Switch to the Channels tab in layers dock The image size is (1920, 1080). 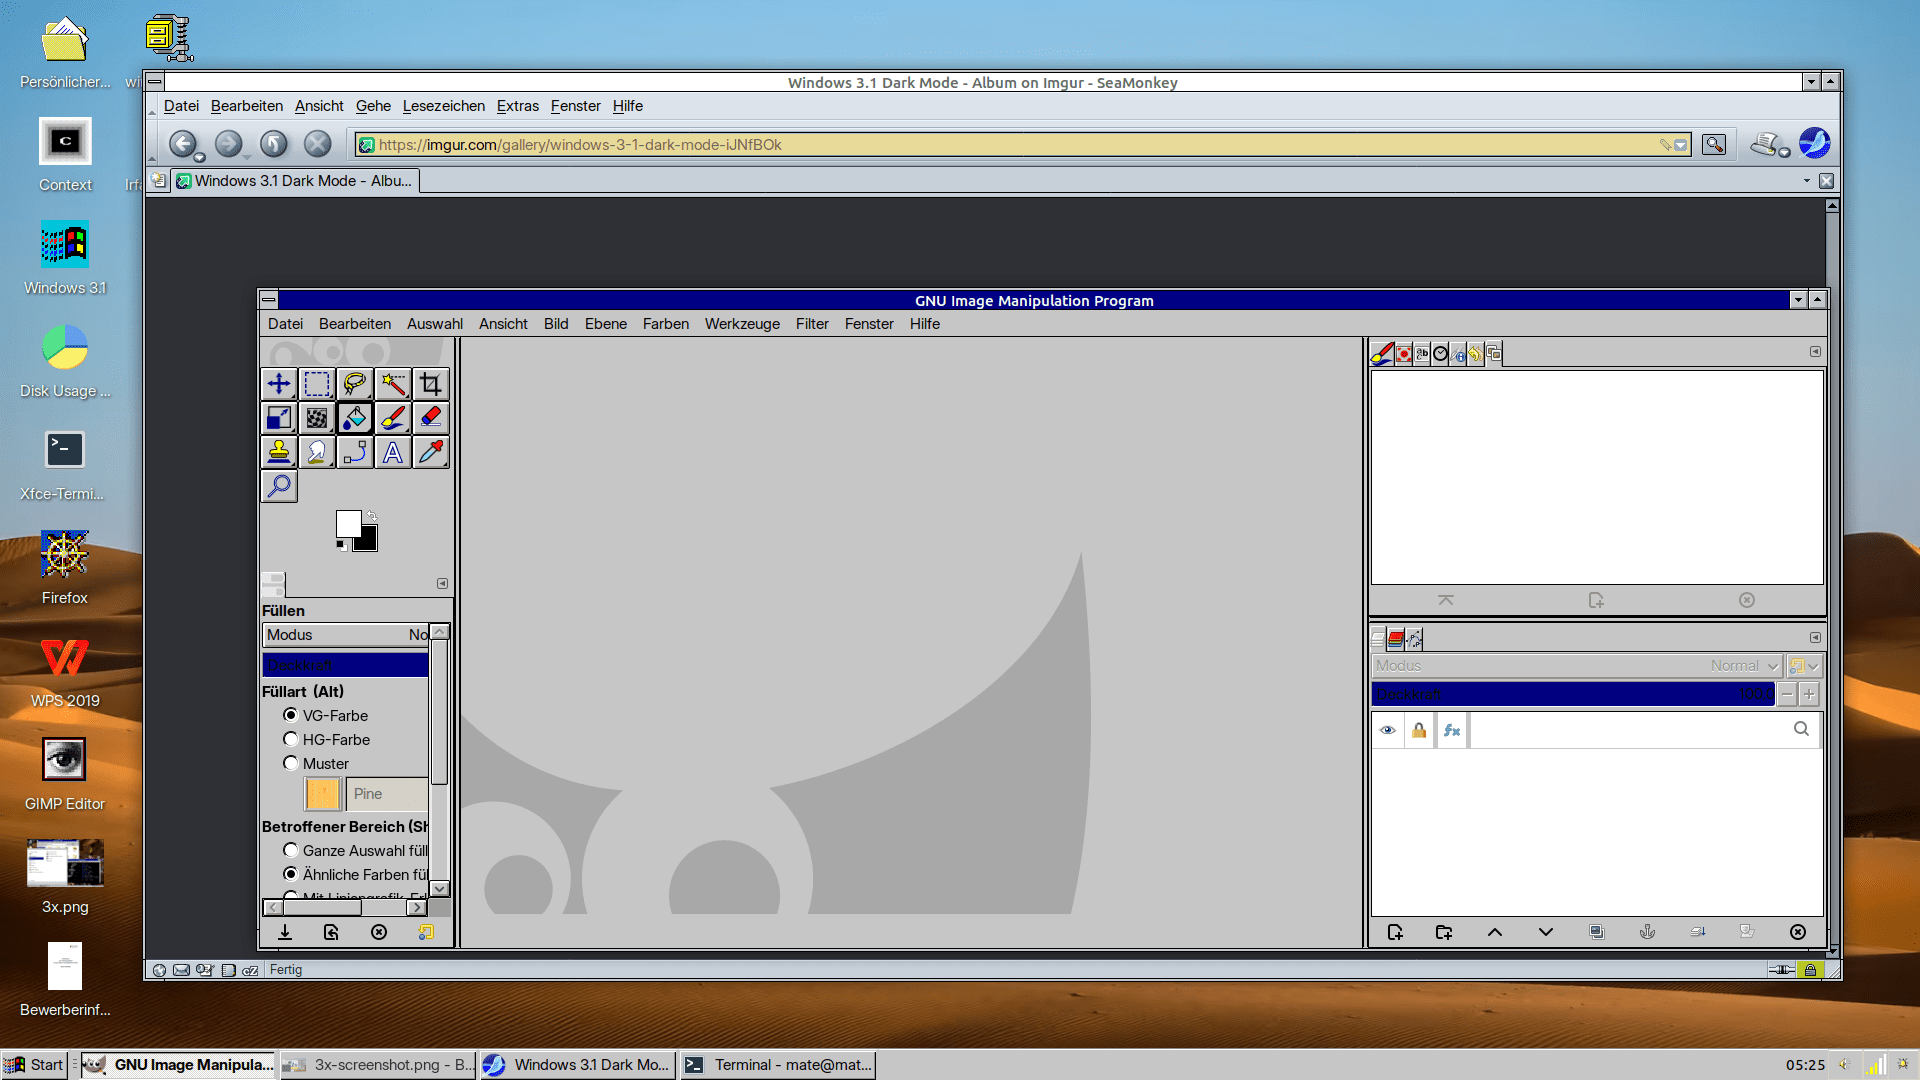[x=1396, y=638]
